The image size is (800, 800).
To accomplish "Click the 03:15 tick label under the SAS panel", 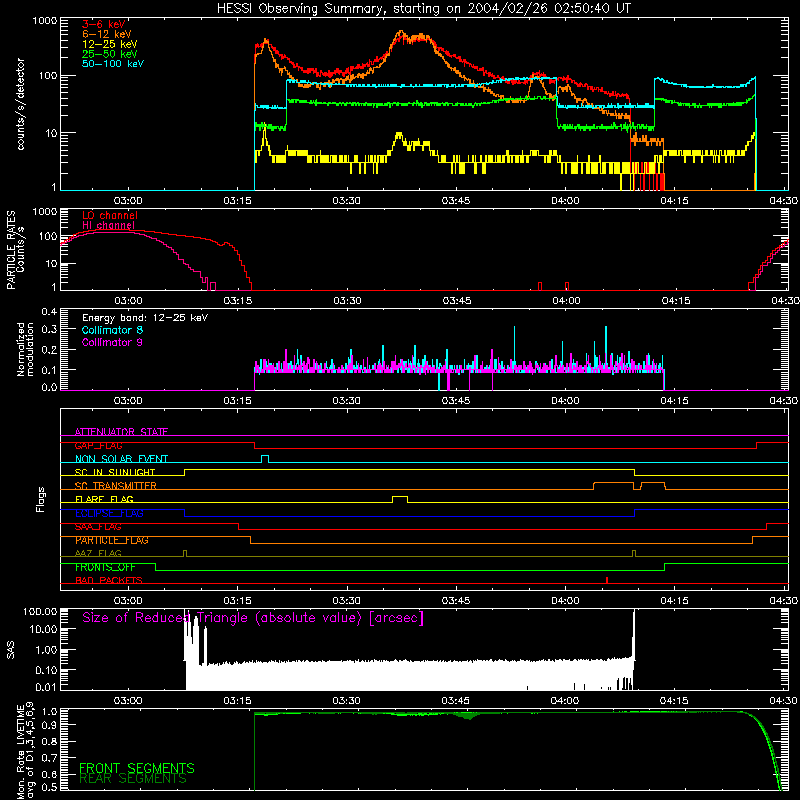I will pos(237,701).
